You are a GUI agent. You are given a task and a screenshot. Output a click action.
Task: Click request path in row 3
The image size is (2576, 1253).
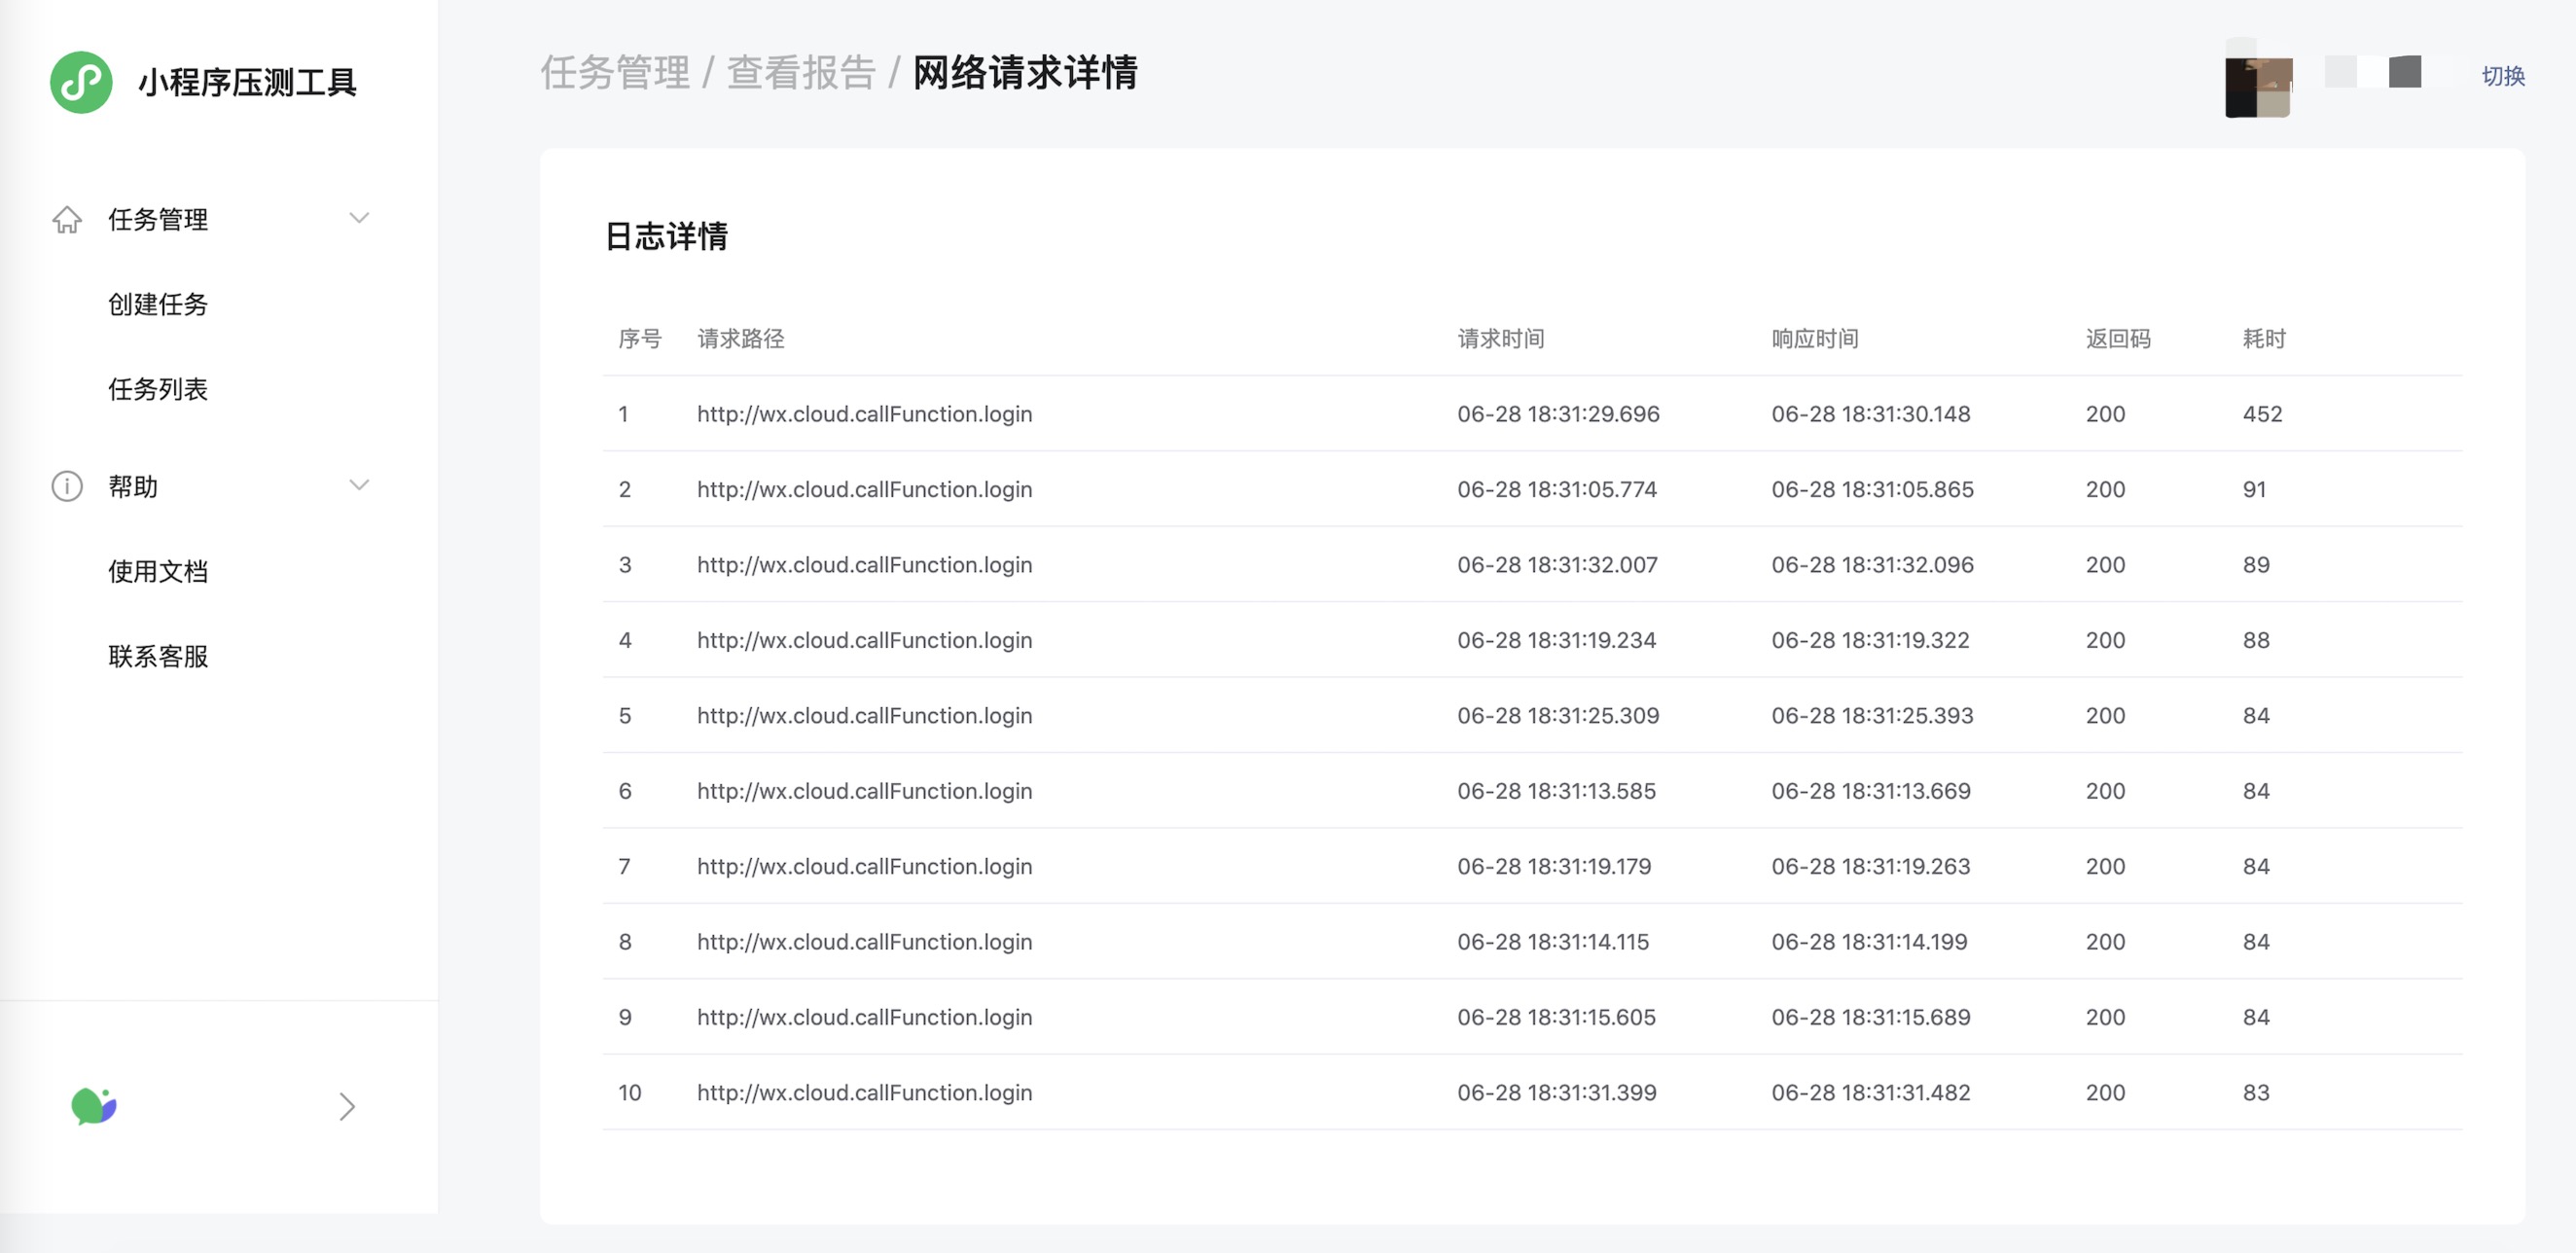click(x=865, y=565)
